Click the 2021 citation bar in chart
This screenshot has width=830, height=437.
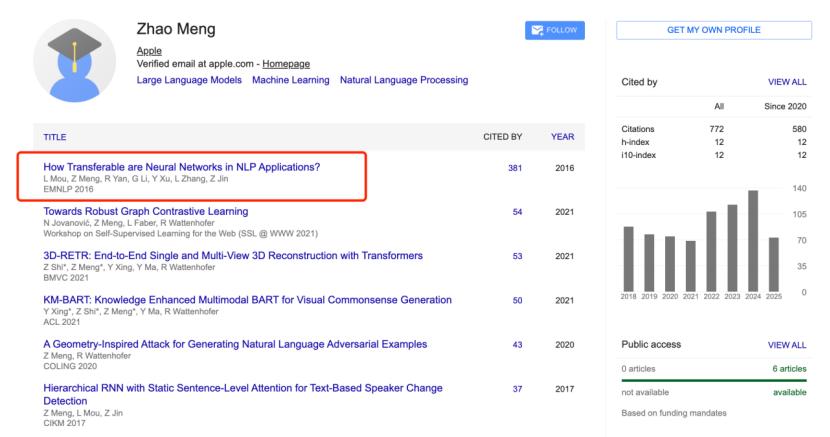690,267
